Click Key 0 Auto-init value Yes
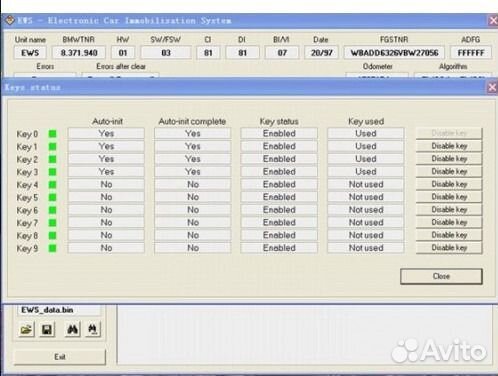498x376 pixels. coord(106,133)
